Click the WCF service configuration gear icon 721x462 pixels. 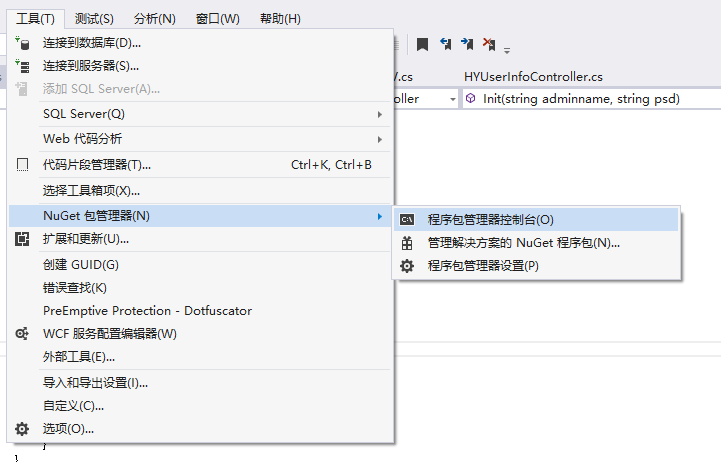[x=22, y=334]
